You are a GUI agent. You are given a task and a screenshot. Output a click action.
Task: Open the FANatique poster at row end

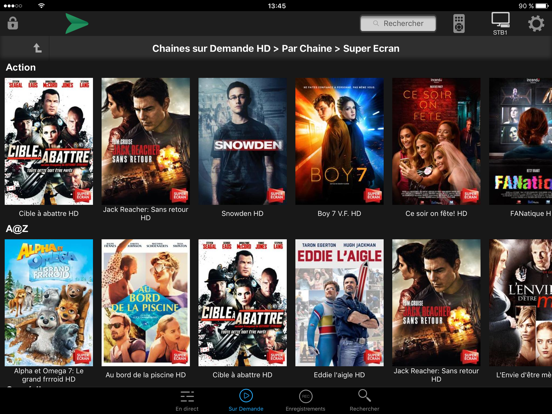click(x=520, y=141)
